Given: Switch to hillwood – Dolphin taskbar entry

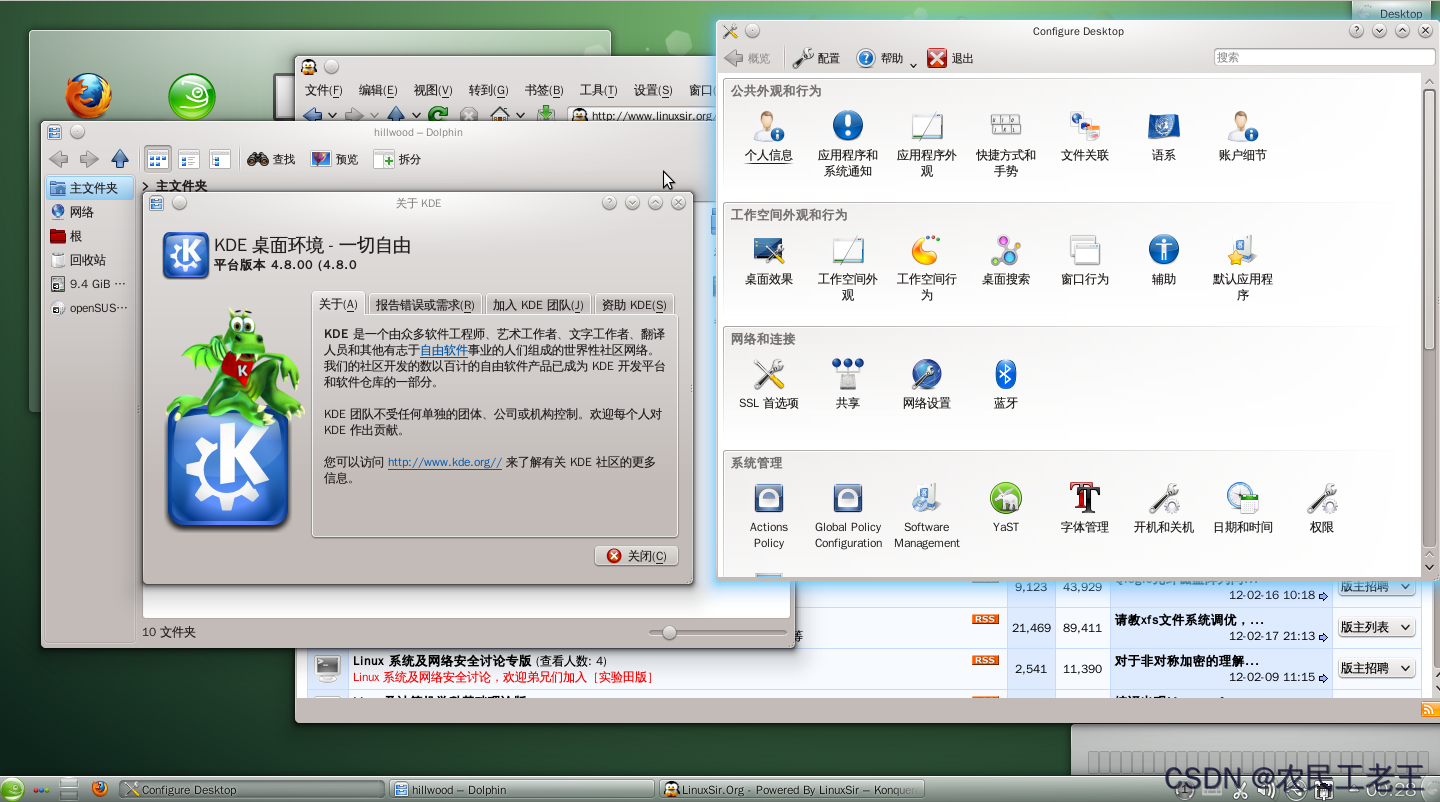Looking at the screenshot, I should tap(521, 789).
